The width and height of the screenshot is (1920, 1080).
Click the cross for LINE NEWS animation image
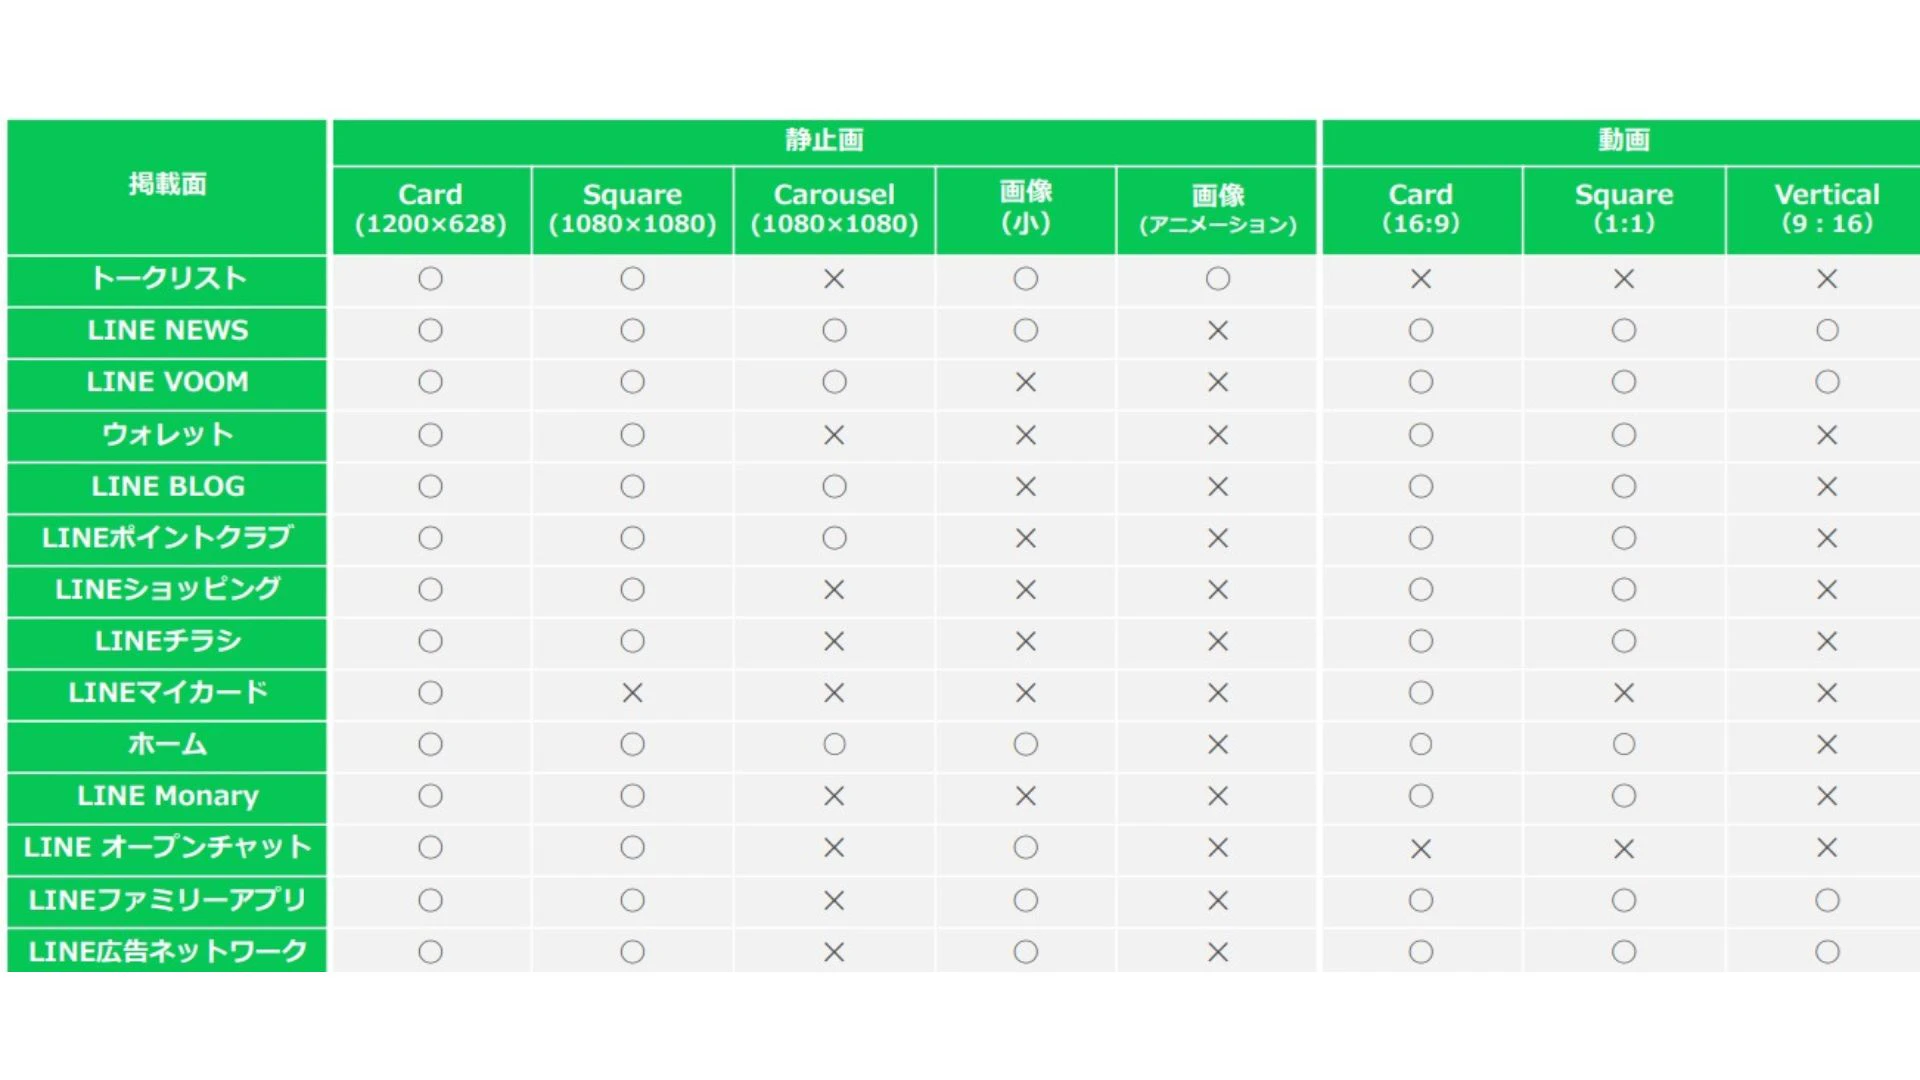click(x=1217, y=331)
